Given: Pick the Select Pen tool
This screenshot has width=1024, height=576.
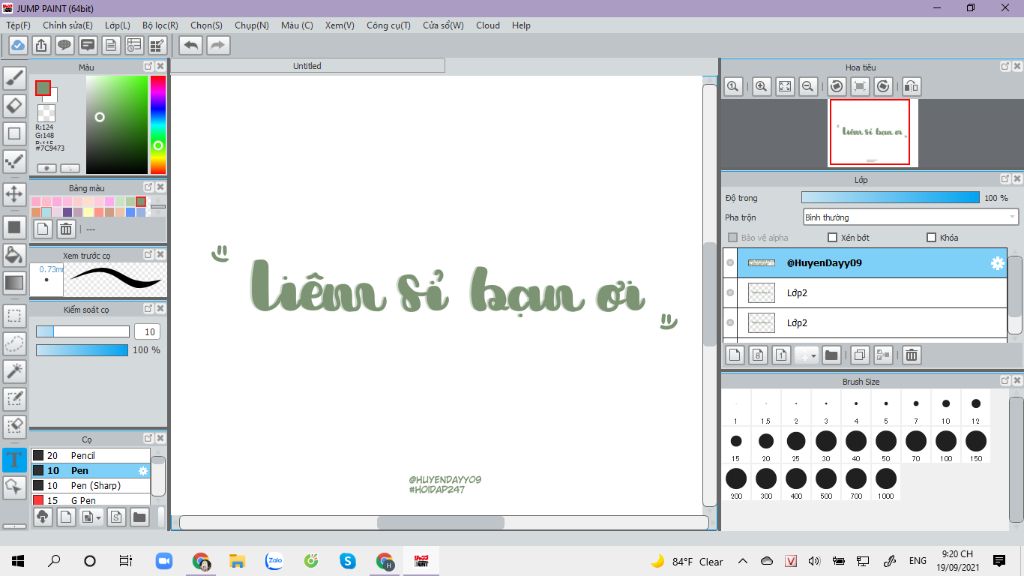Looking at the screenshot, I should 14,398.
